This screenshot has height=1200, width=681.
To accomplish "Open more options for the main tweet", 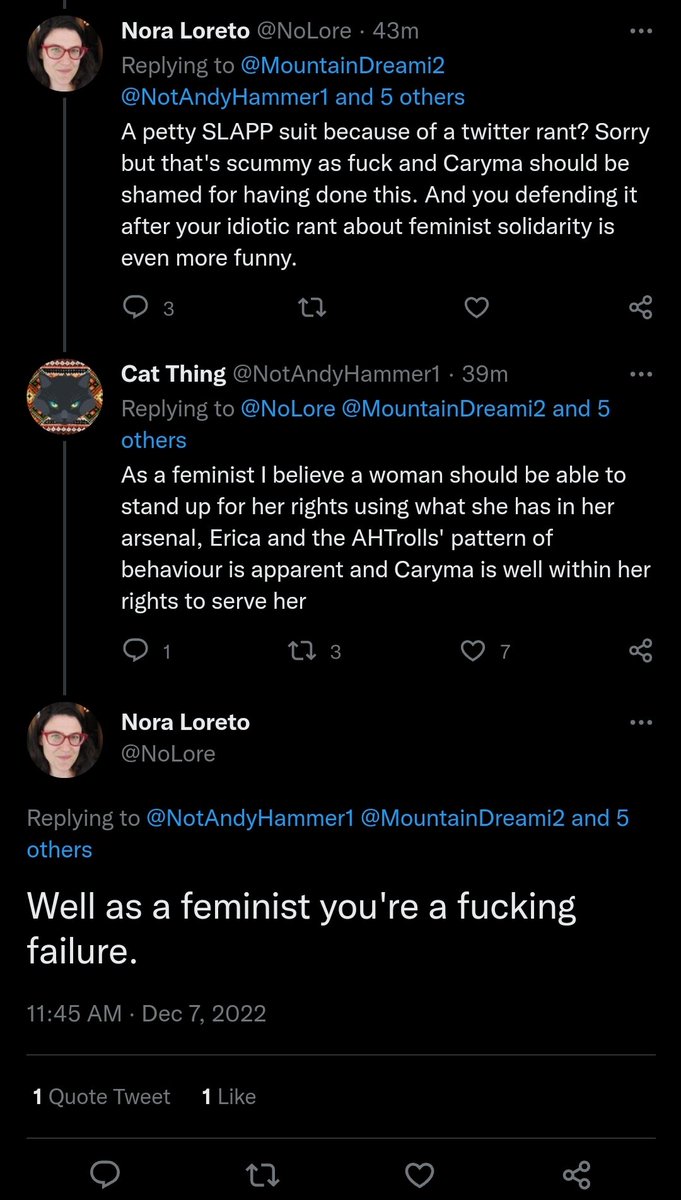I will click(x=640, y=722).
